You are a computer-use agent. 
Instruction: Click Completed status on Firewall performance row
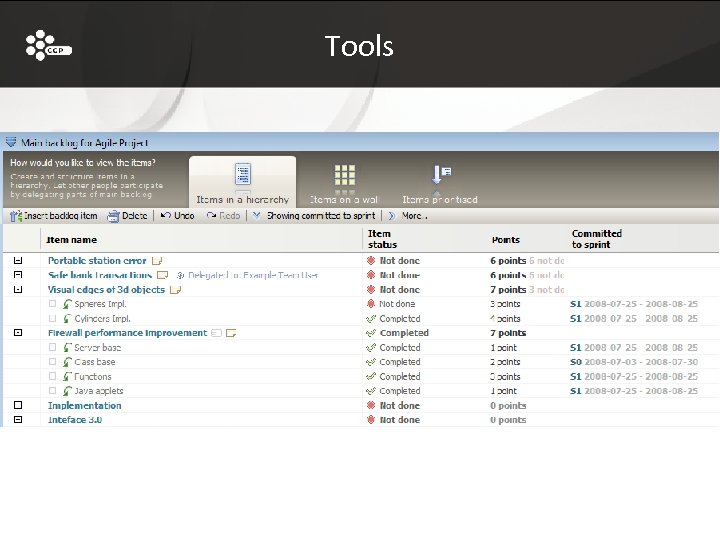point(404,333)
